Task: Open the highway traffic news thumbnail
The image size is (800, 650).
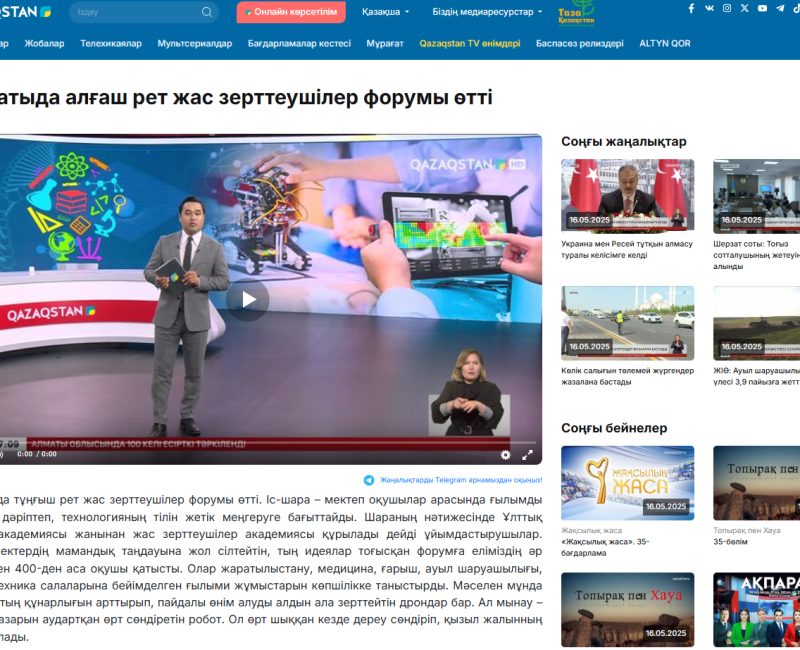Action: (x=628, y=323)
